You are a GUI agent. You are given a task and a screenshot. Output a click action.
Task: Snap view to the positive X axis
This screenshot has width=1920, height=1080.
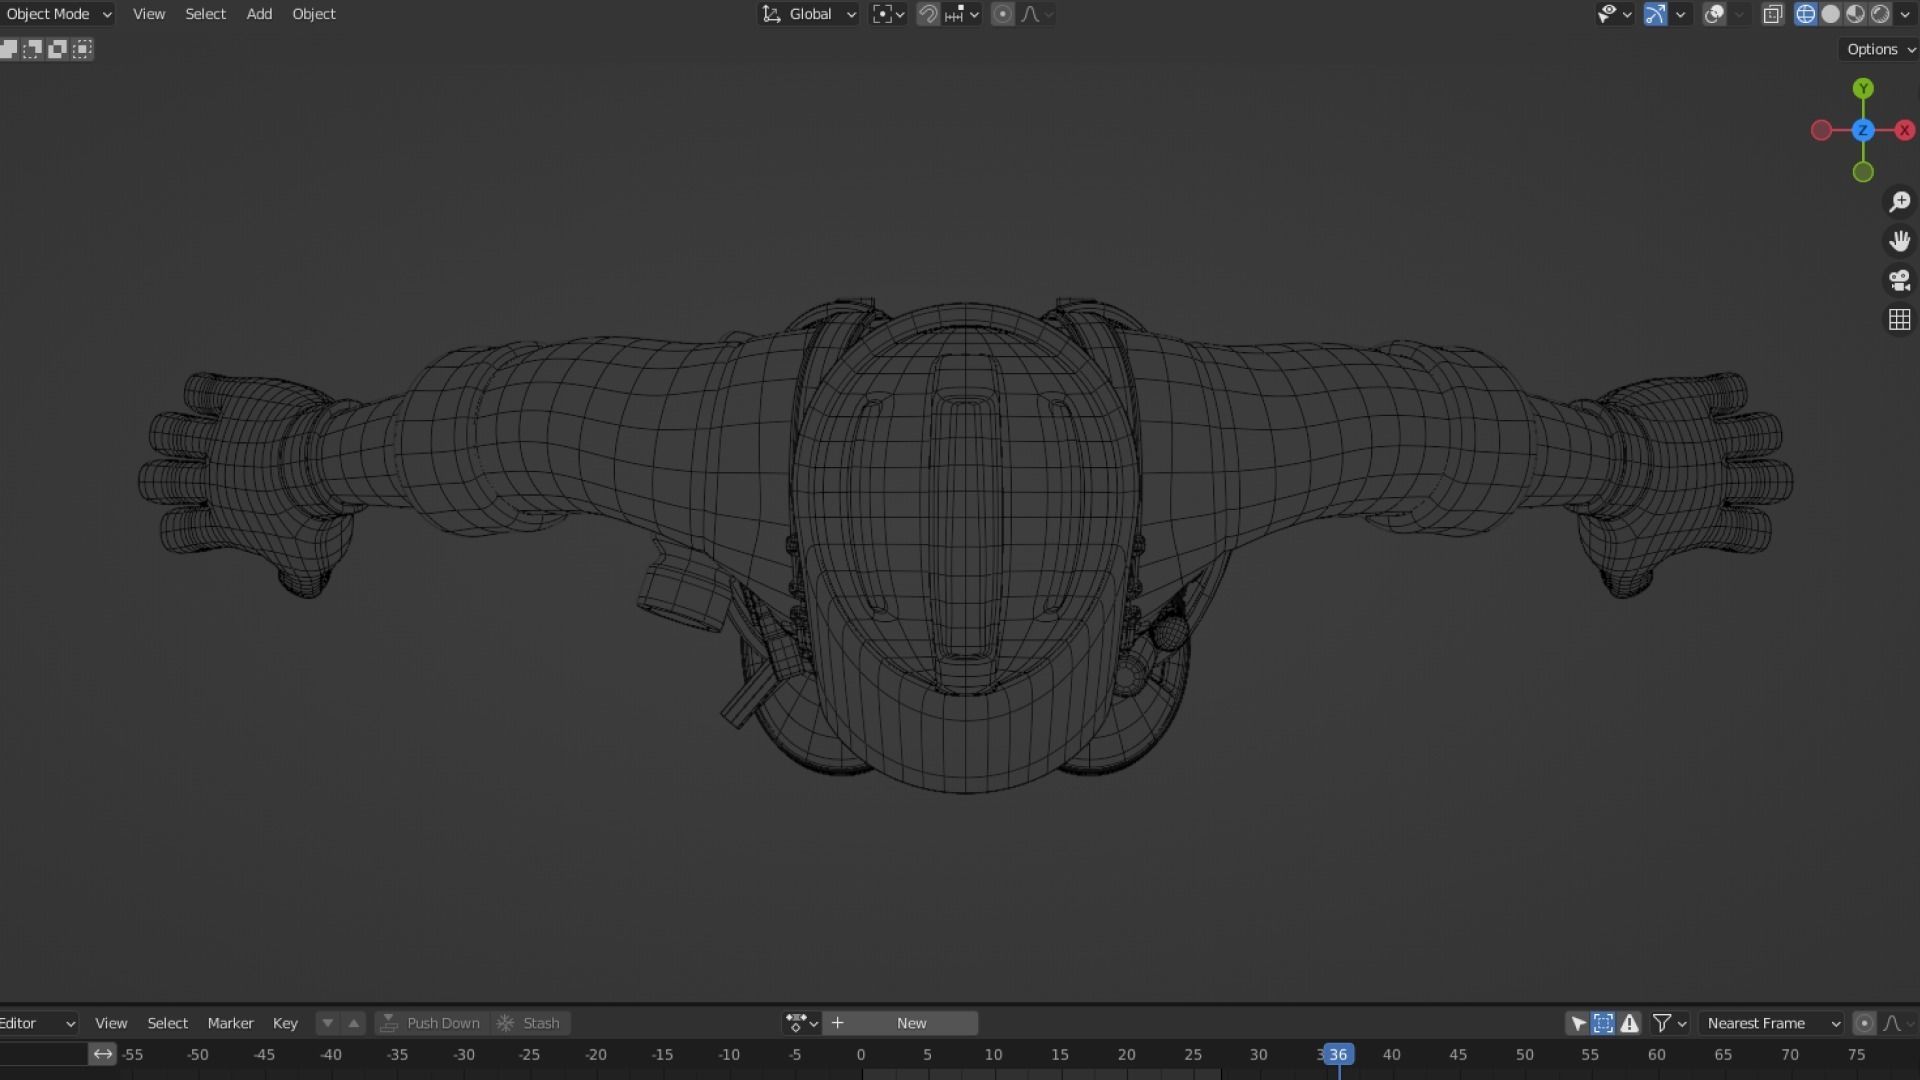point(1905,130)
